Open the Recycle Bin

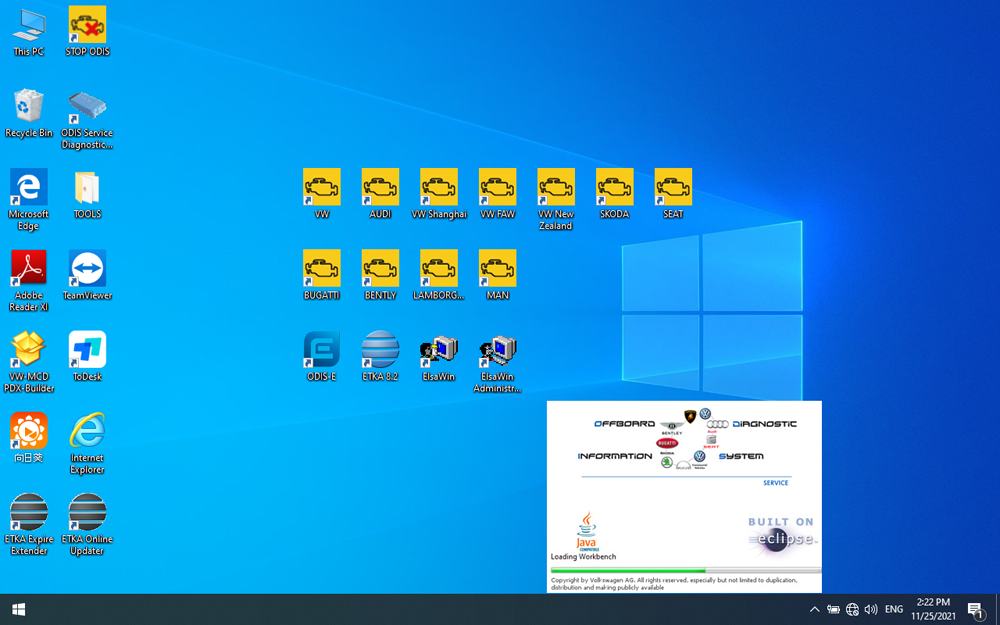(29, 114)
